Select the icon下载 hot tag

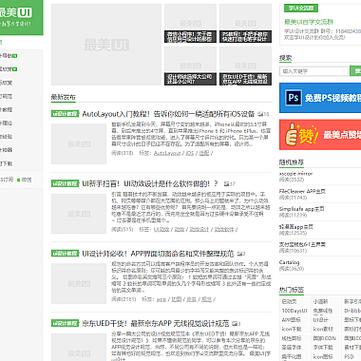tap(292, 329)
